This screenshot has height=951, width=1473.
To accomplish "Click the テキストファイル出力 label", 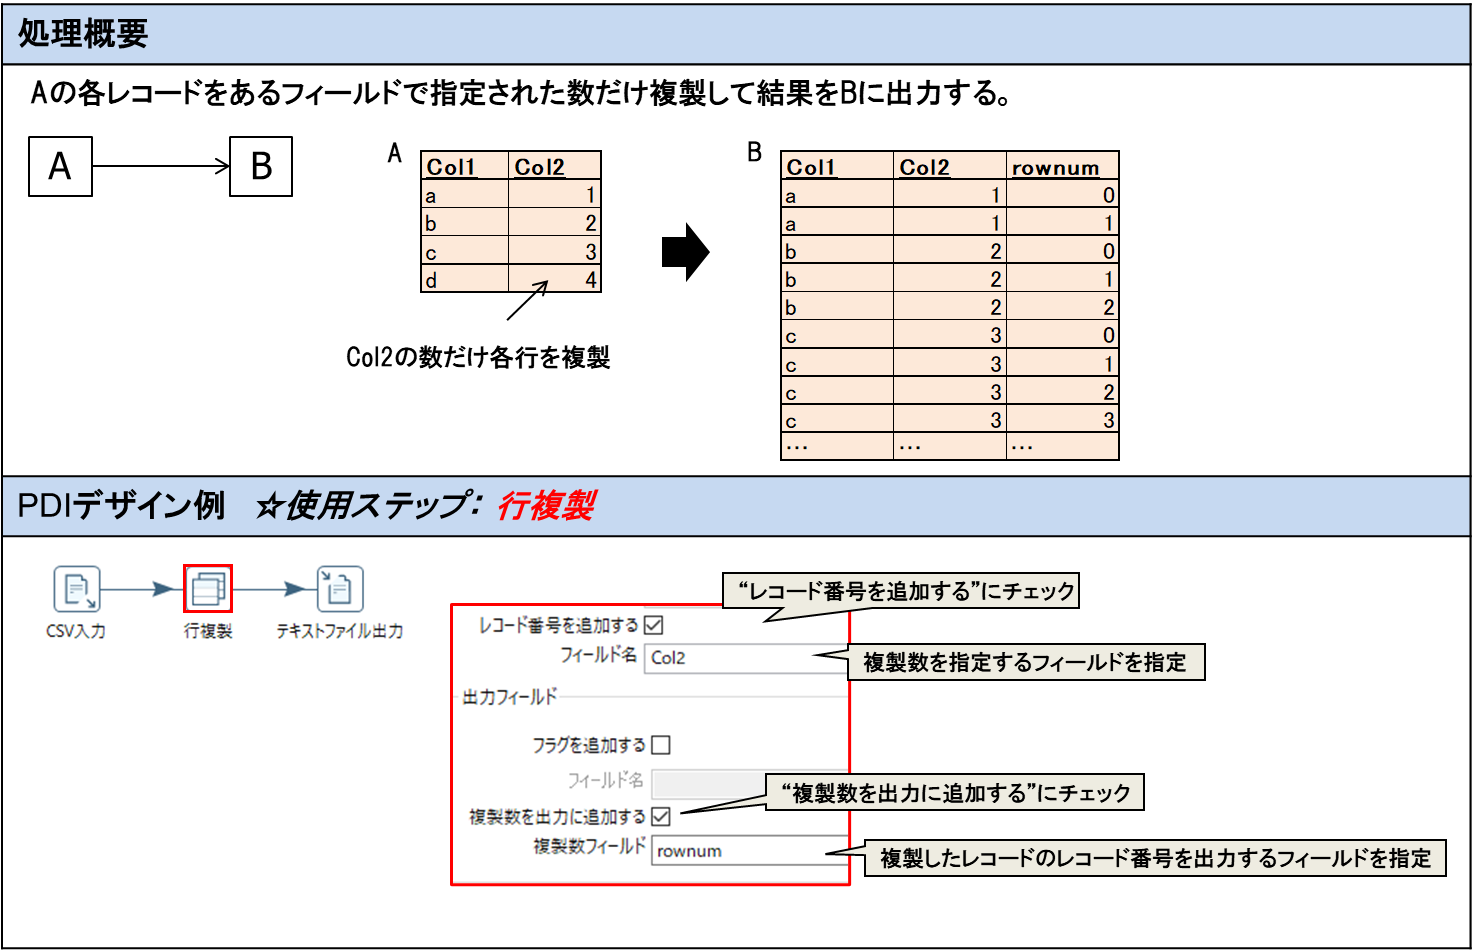I will [340, 631].
